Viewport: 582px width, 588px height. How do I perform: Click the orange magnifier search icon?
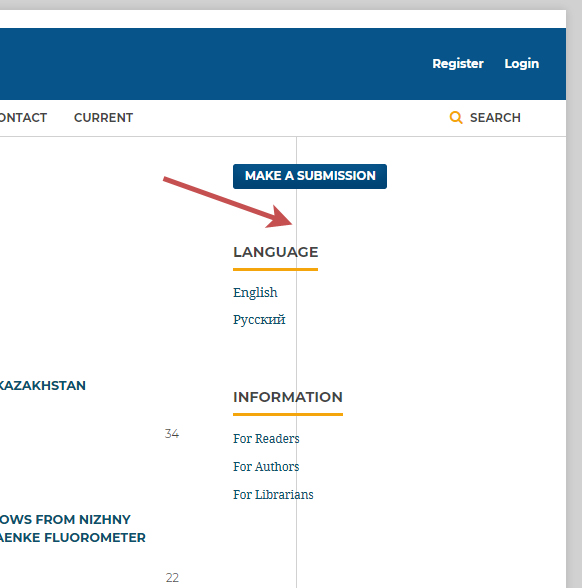(456, 117)
